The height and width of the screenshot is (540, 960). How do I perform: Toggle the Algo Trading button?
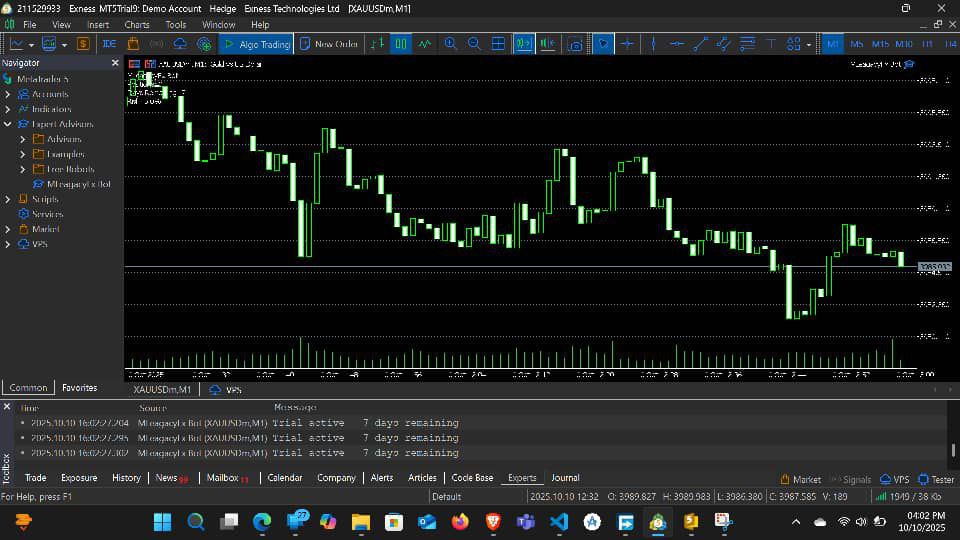point(256,44)
